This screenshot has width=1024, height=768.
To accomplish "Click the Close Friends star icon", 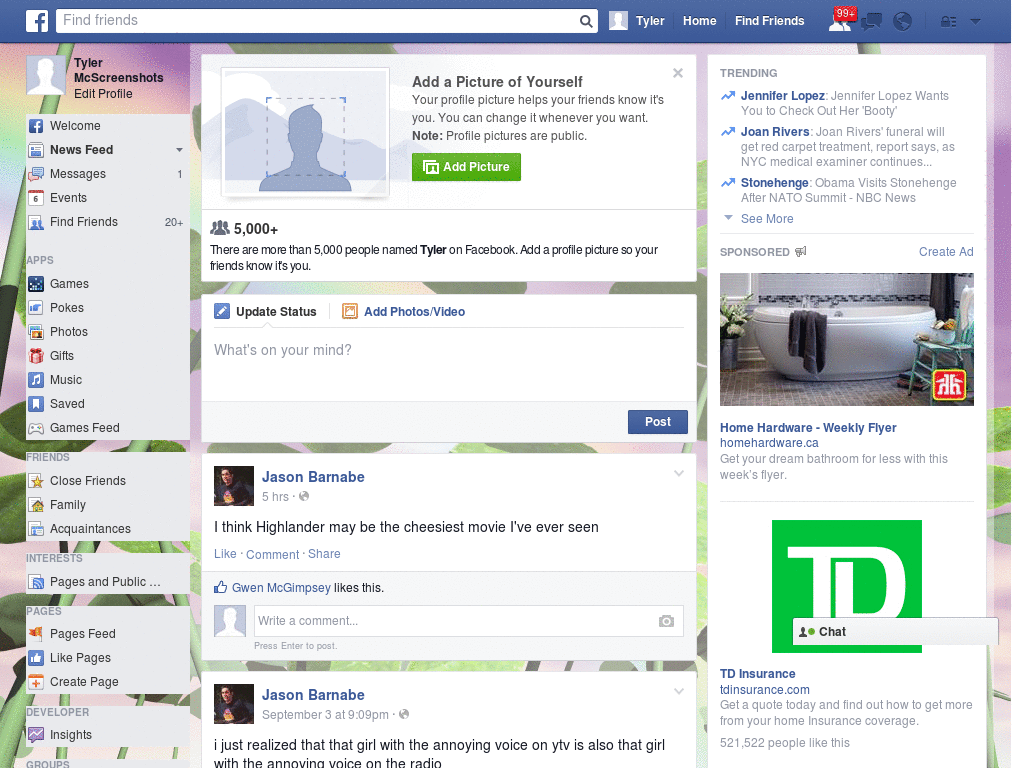I will tap(36, 481).
